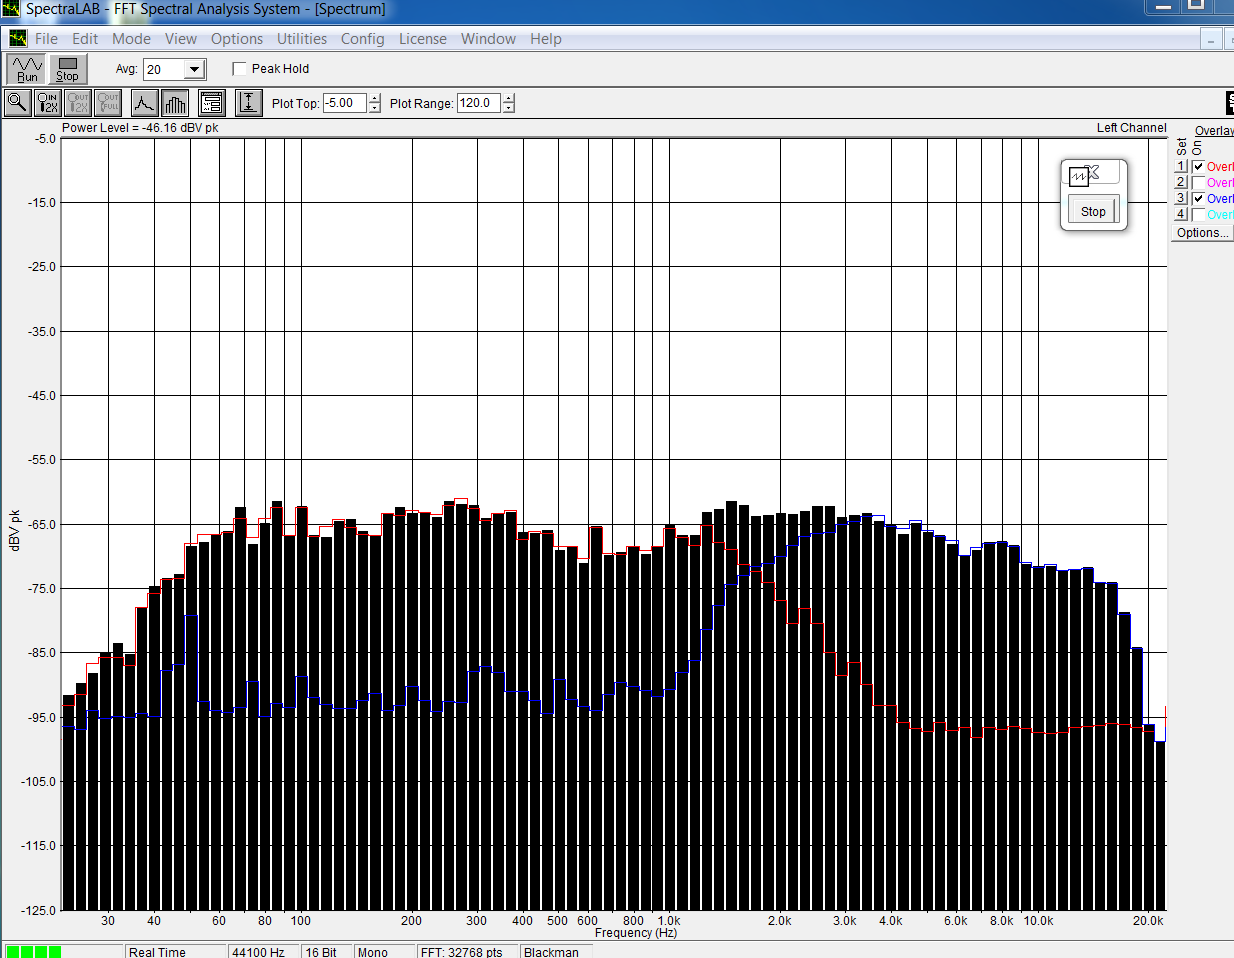Click the vertical autoscale arrows icon
1234x958 pixels.
coord(249,102)
